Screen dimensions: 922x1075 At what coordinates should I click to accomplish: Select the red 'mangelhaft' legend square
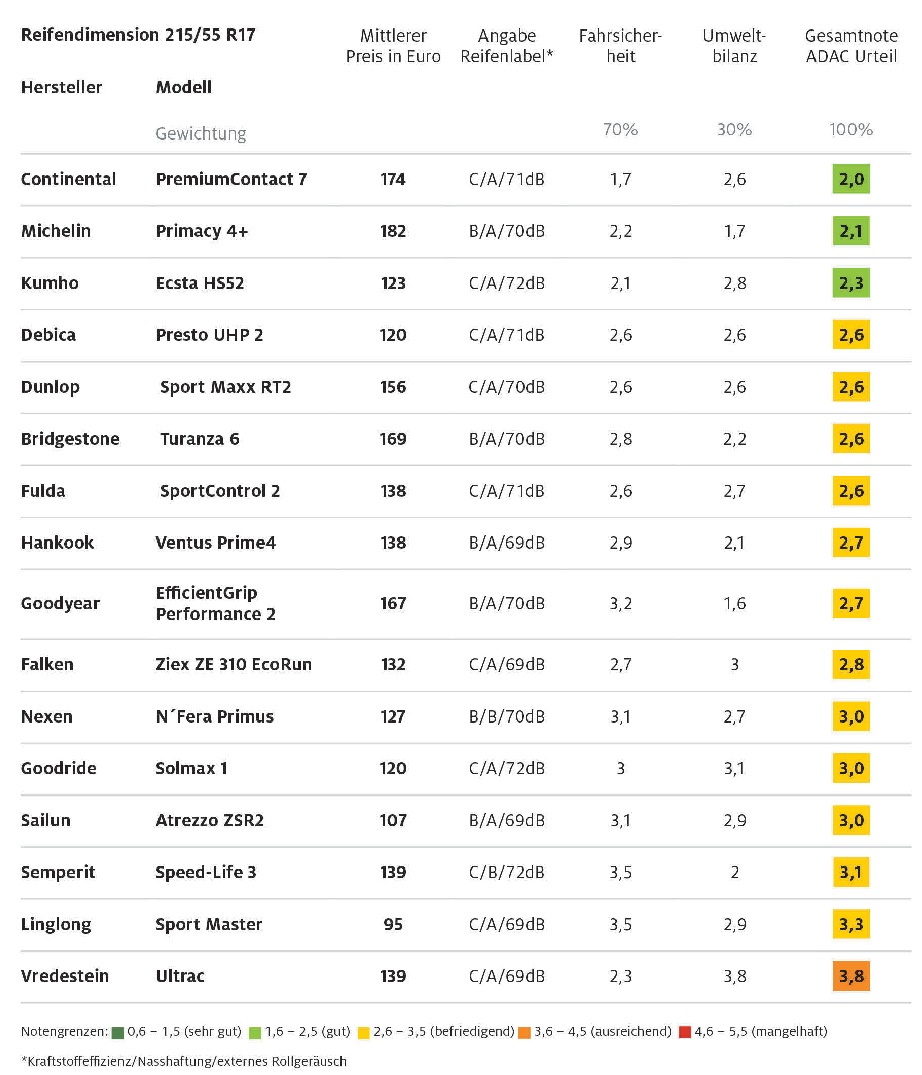coord(684,1032)
